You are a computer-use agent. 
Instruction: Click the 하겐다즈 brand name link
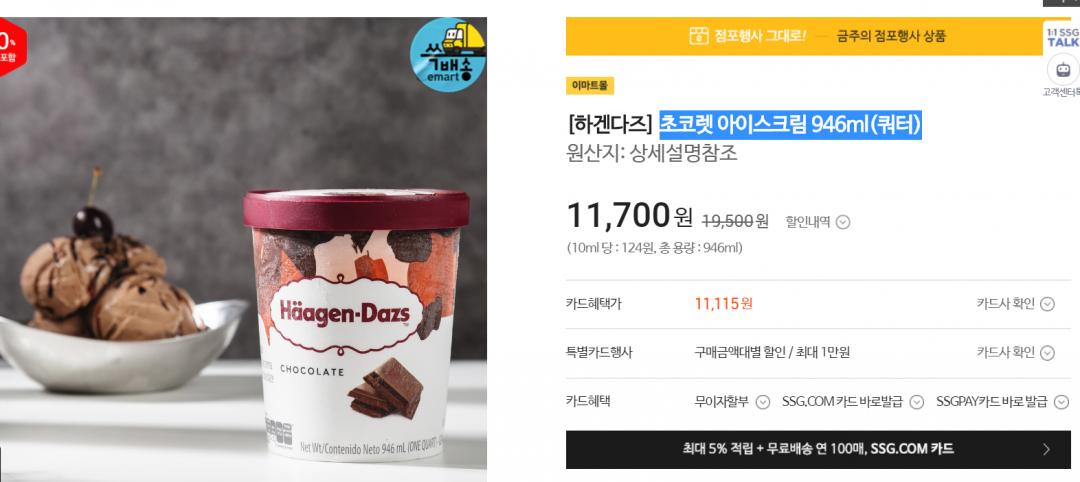pyautogui.click(x=610, y=125)
